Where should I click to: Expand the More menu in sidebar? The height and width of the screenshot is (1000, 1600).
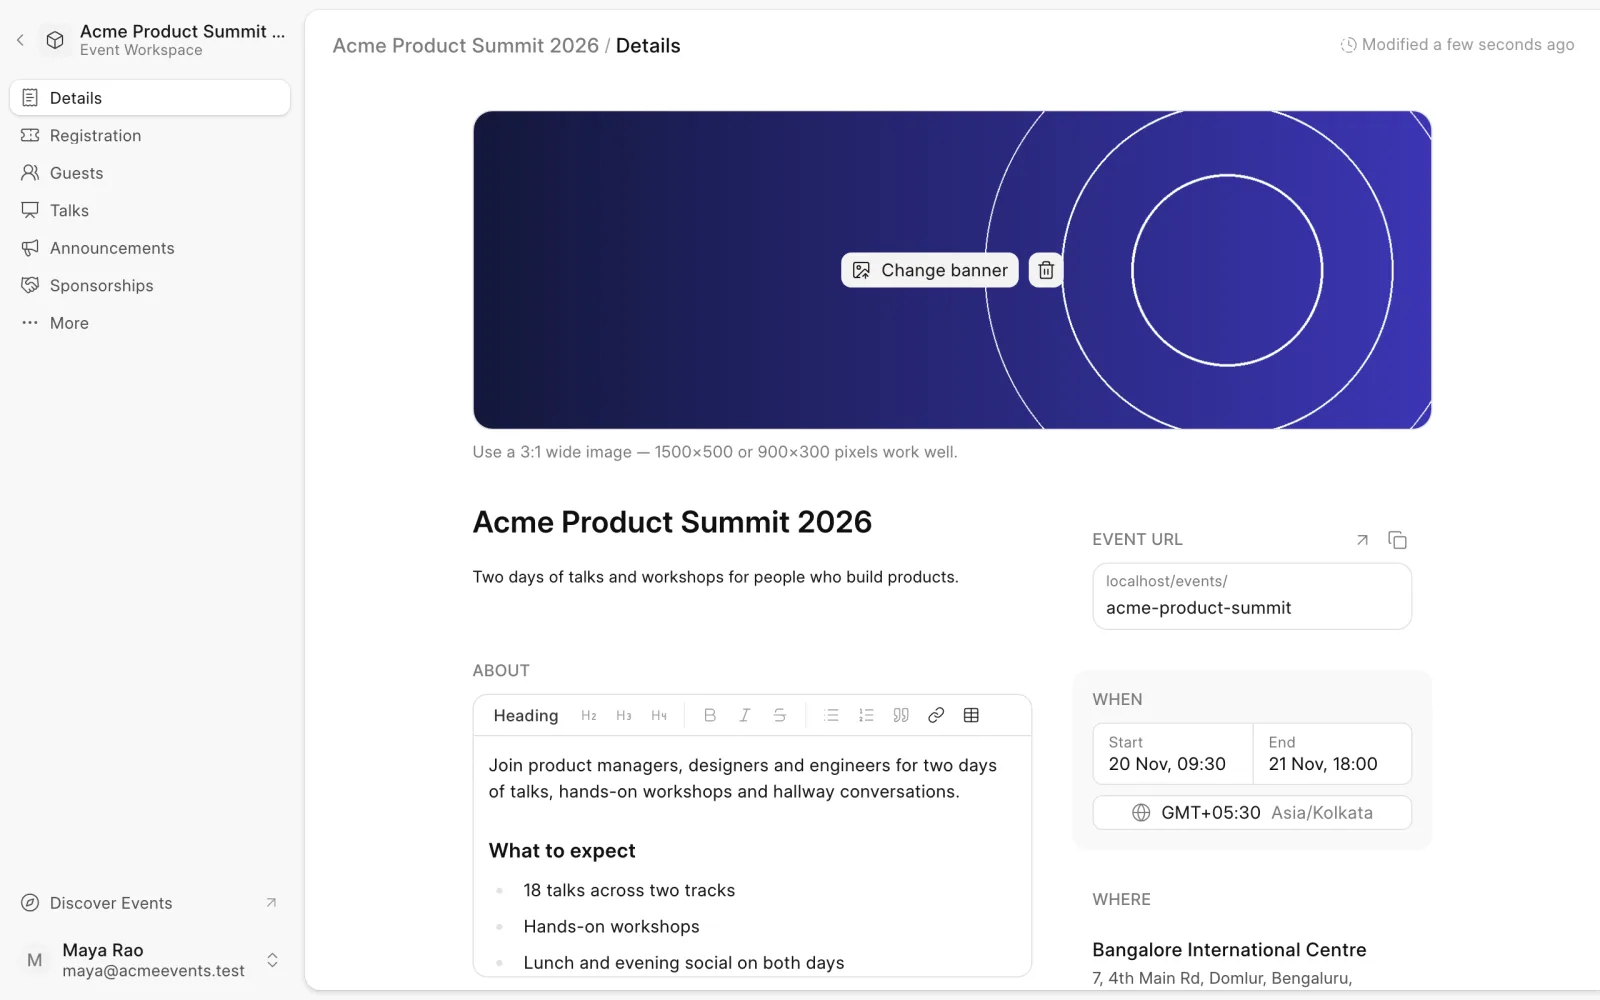(150, 323)
